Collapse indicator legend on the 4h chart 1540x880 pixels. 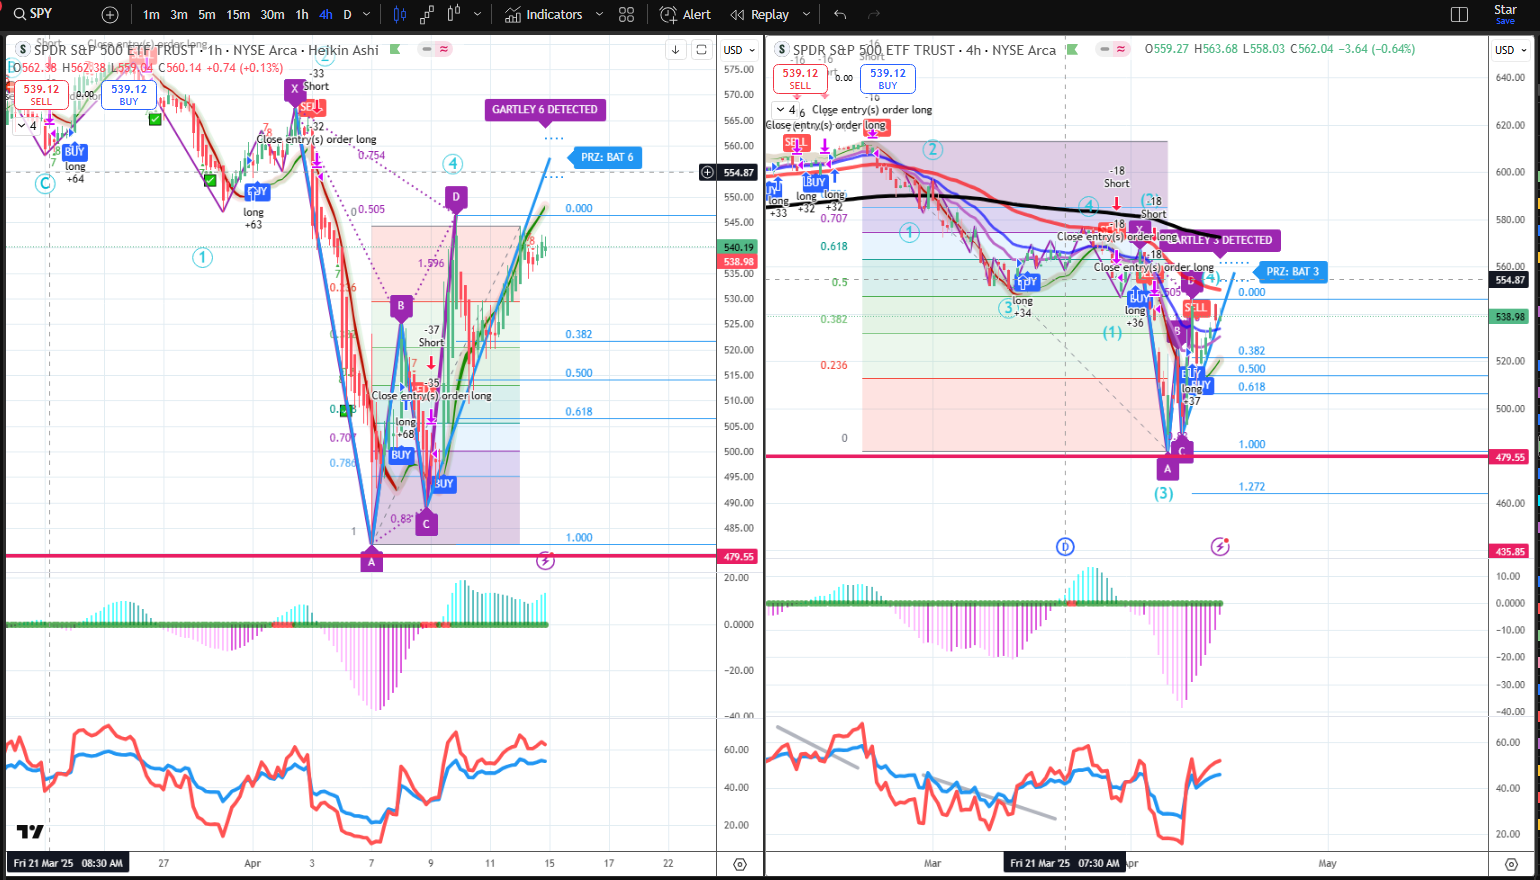click(x=786, y=110)
